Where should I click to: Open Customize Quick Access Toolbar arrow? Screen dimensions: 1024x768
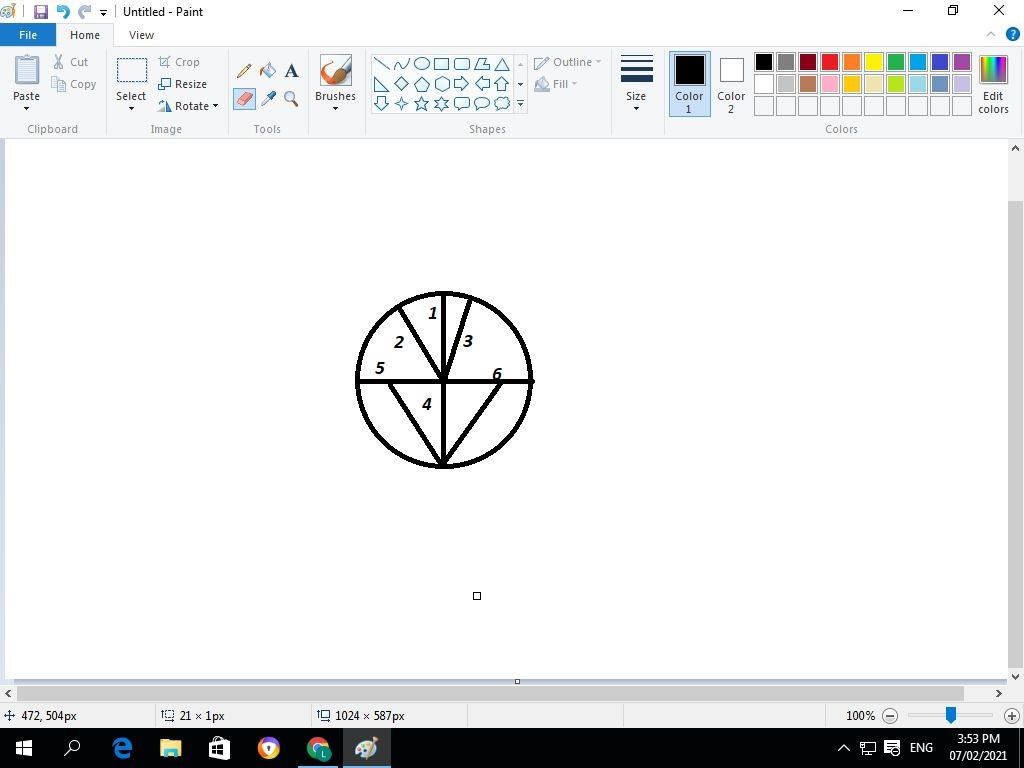coord(103,12)
